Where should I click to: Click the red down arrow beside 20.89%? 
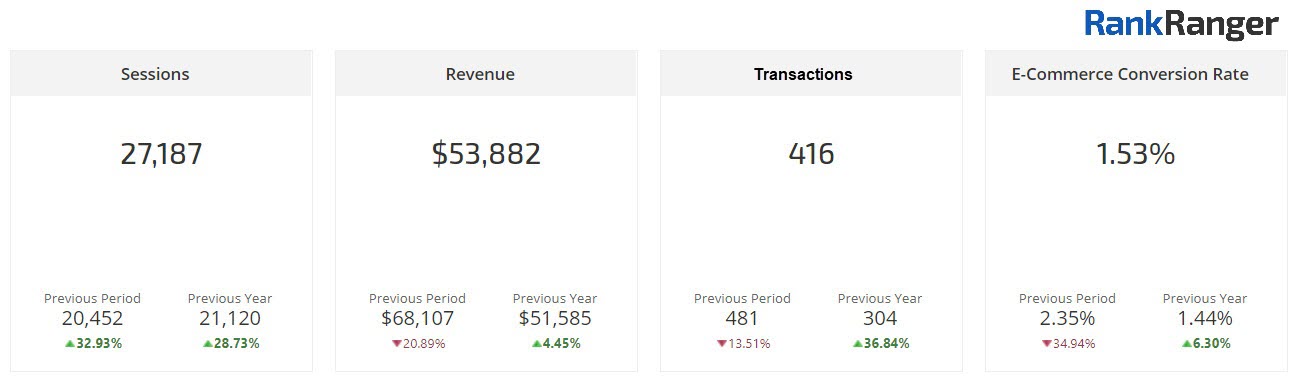pyautogui.click(x=396, y=344)
